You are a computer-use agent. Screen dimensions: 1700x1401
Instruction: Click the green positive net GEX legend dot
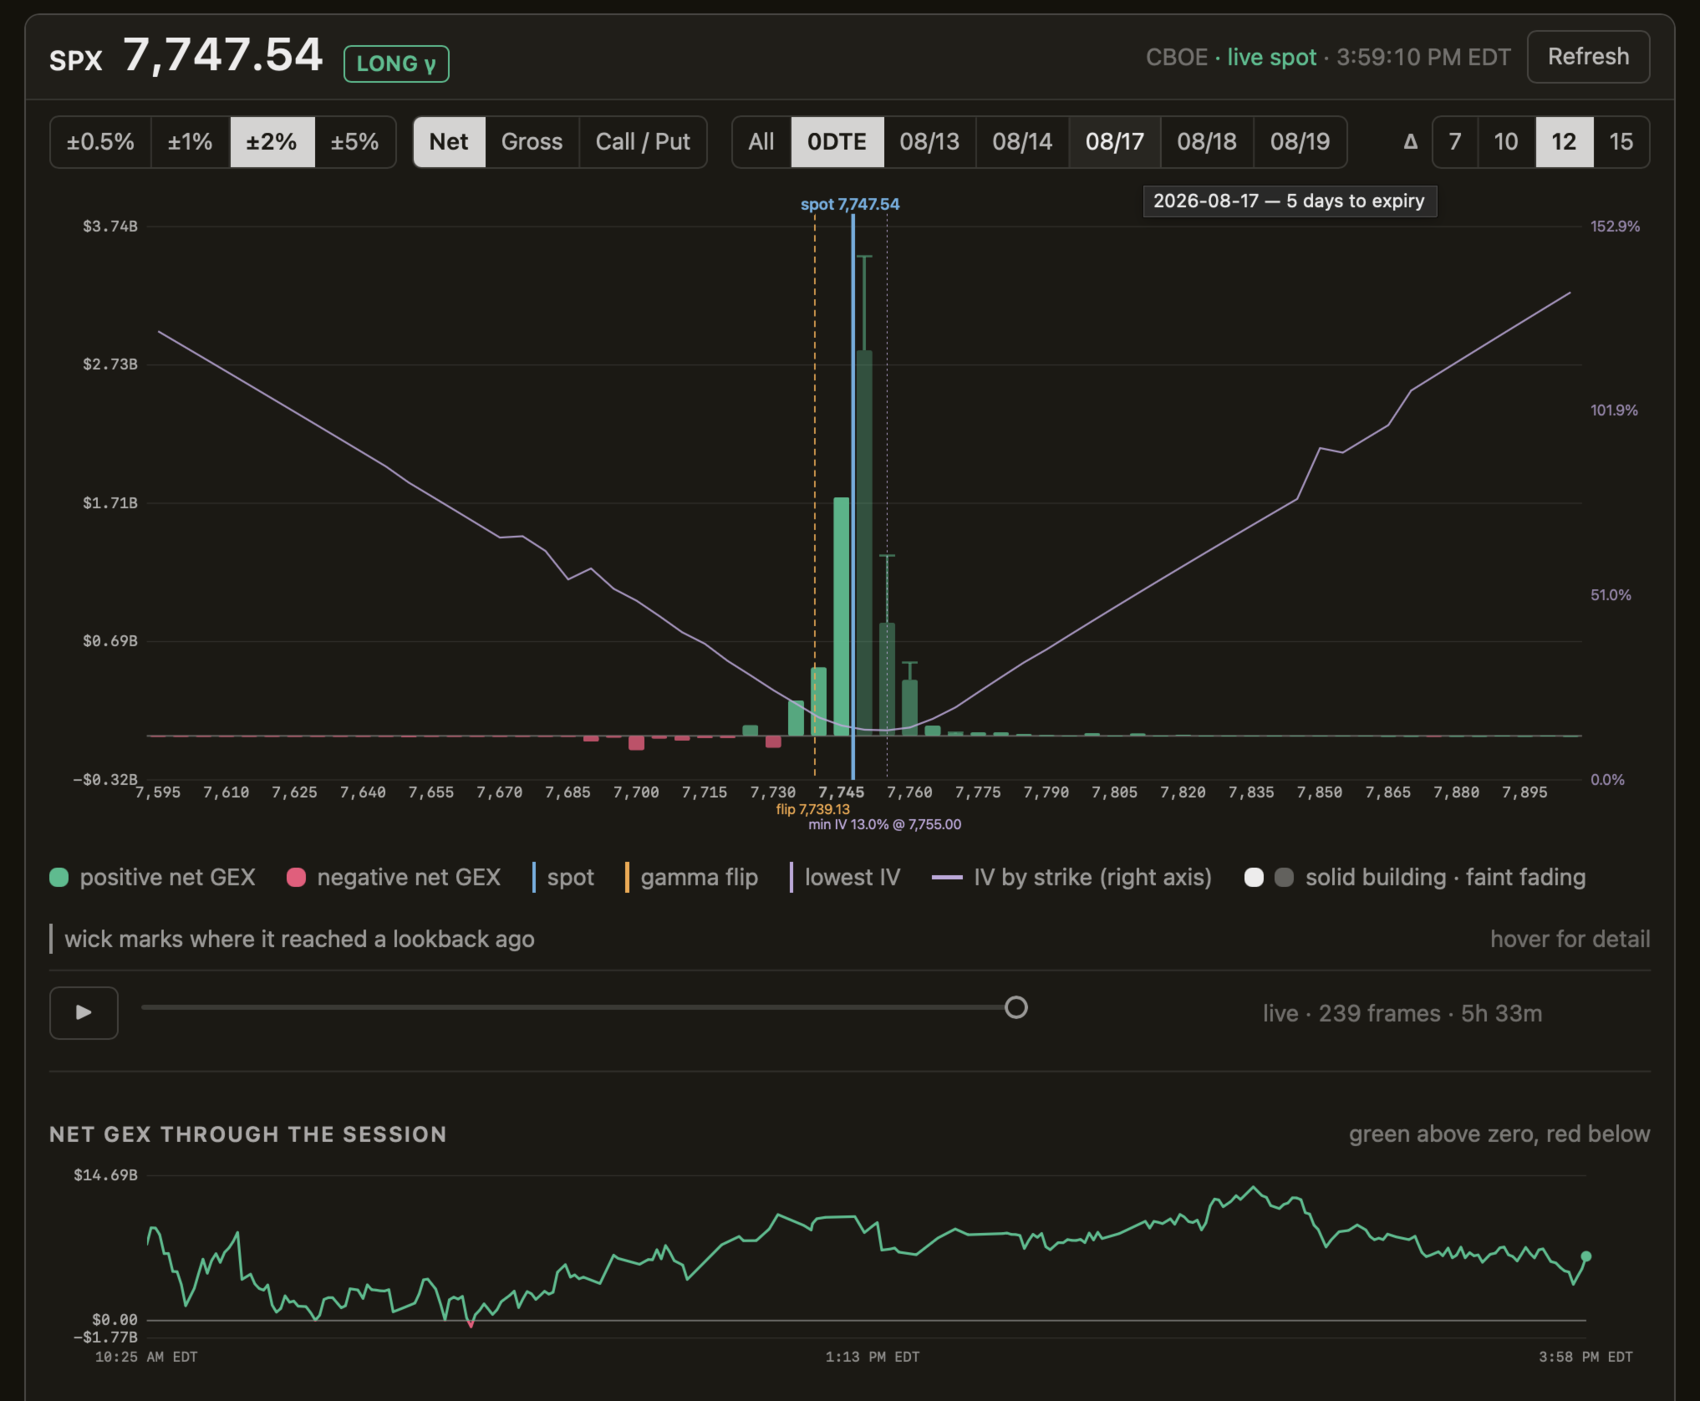coord(59,878)
